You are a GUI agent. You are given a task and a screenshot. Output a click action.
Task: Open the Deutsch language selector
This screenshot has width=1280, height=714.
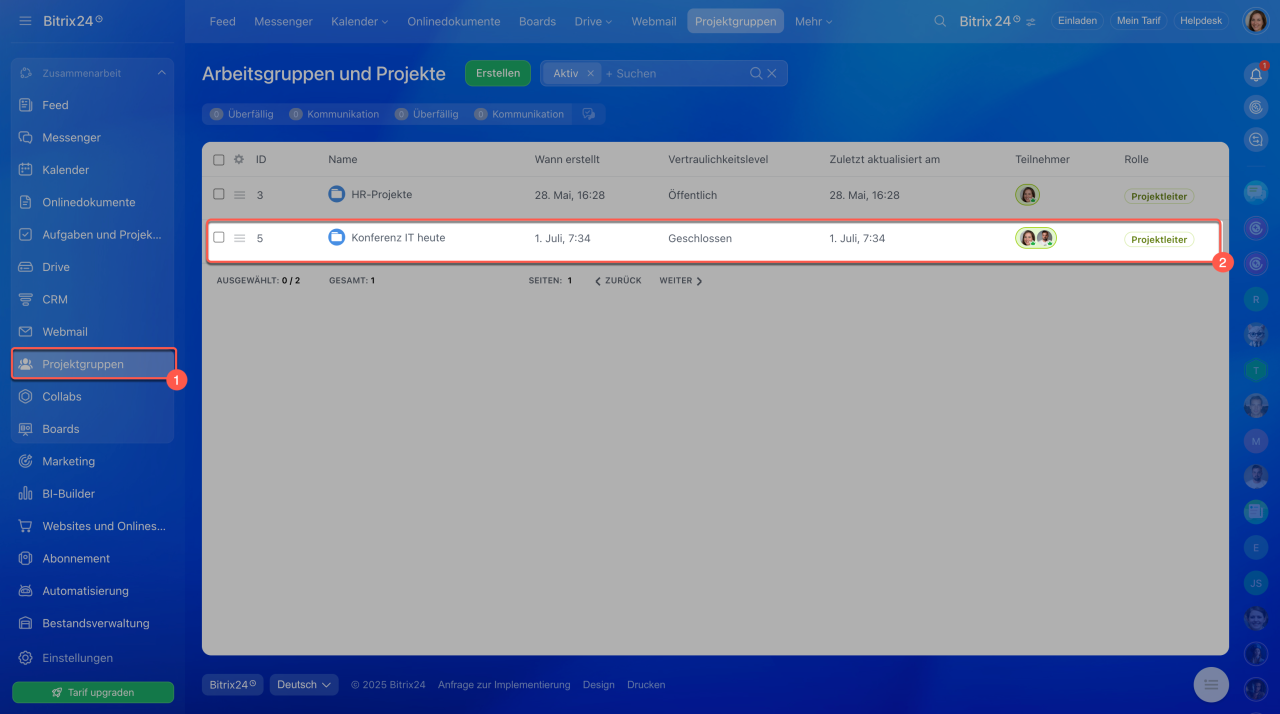coord(304,685)
